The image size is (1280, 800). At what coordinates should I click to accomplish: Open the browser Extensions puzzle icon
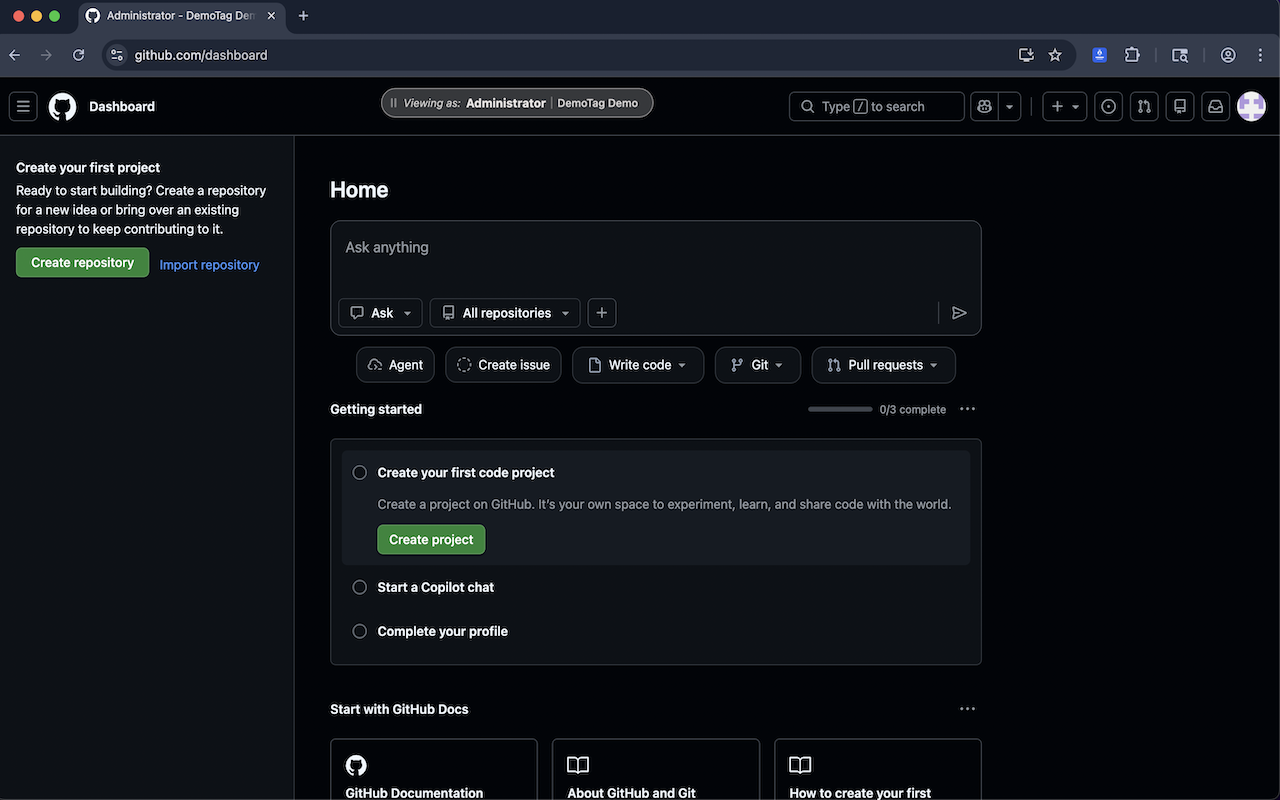tap(1132, 55)
